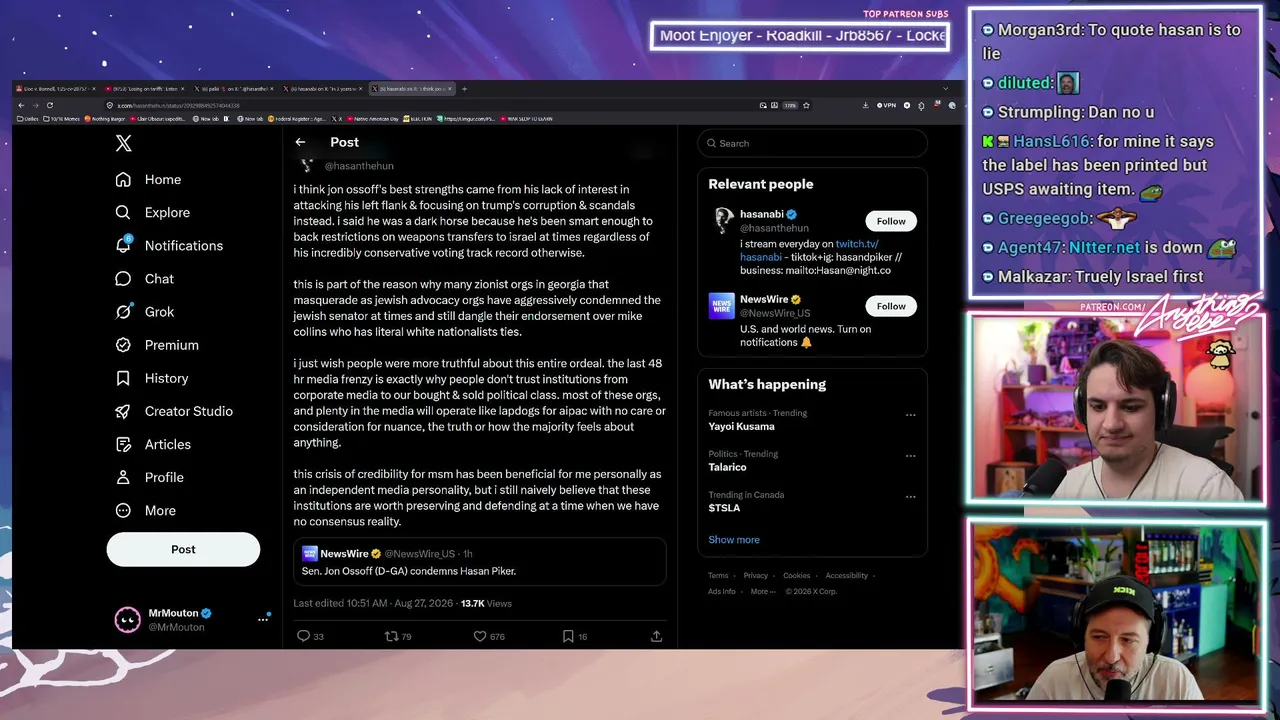Image resolution: width=1280 pixels, height=720 pixels.
Task: Bookmark the post
Action: 568,636
